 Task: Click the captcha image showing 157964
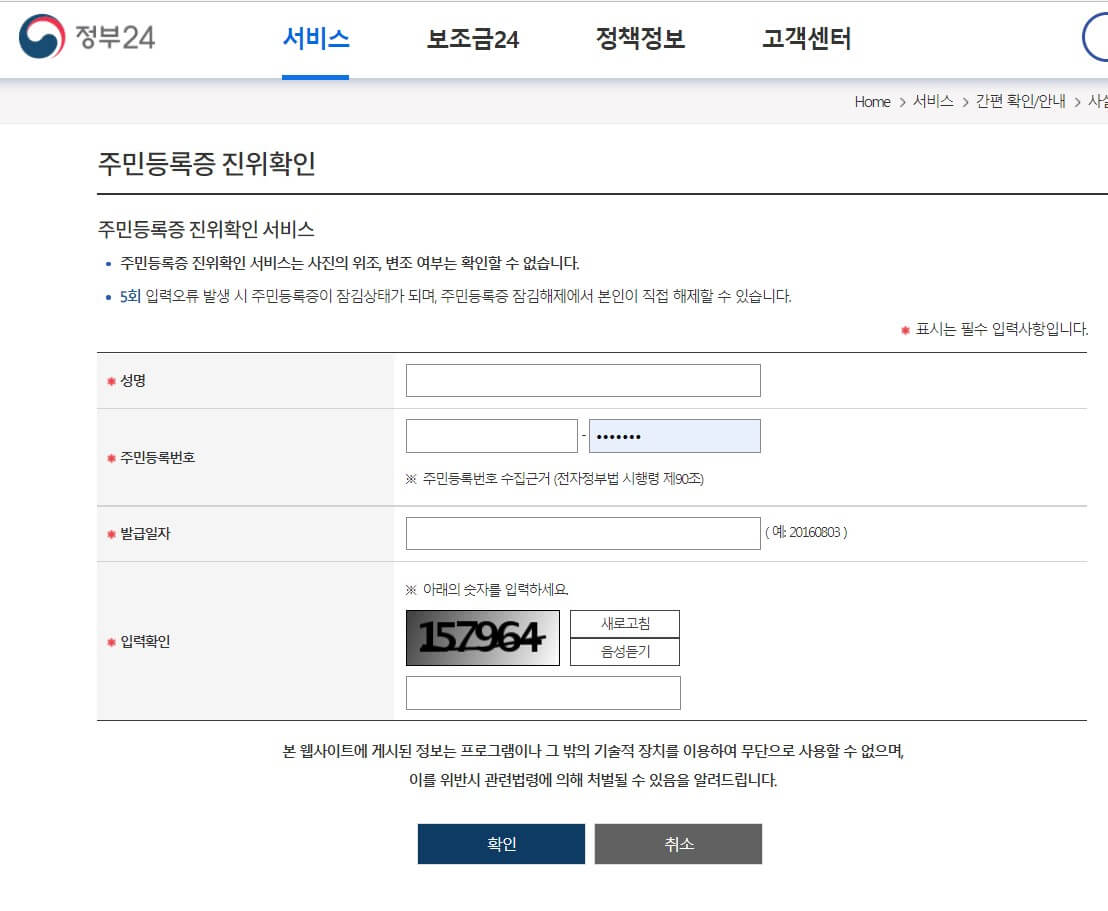pyautogui.click(x=483, y=637)
